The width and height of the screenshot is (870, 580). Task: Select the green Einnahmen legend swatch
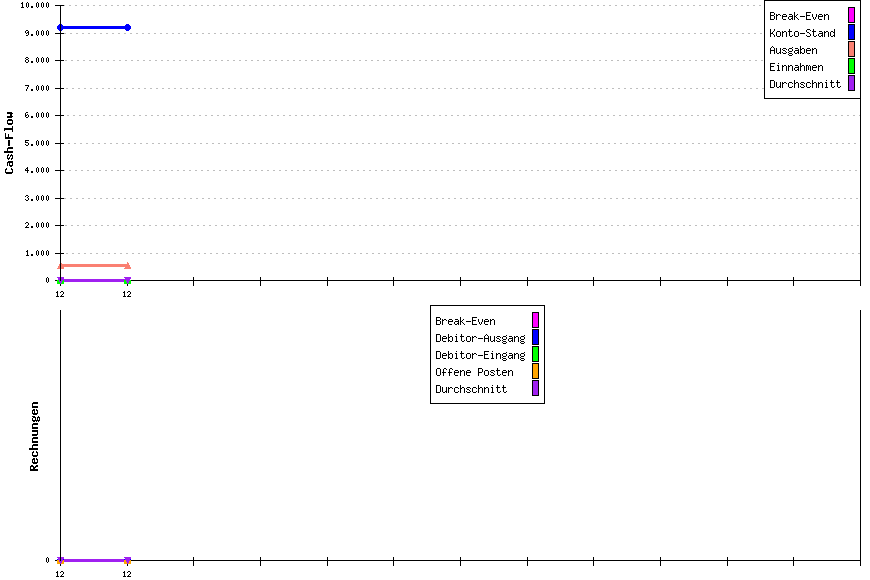pyautogui.click(x=851, y=67)
